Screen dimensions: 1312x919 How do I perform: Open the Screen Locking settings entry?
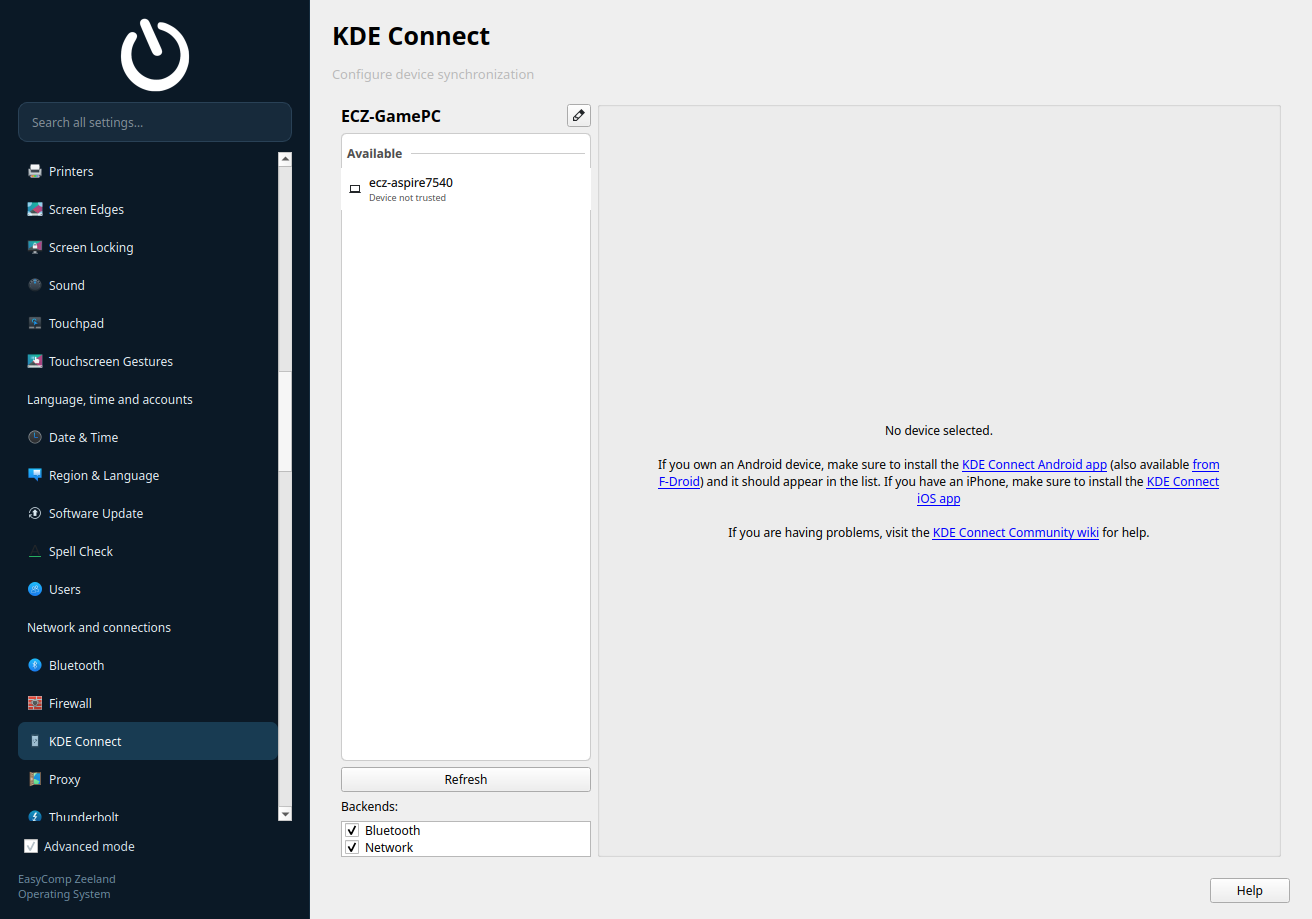pyautogui.click(x=148, y=247)
